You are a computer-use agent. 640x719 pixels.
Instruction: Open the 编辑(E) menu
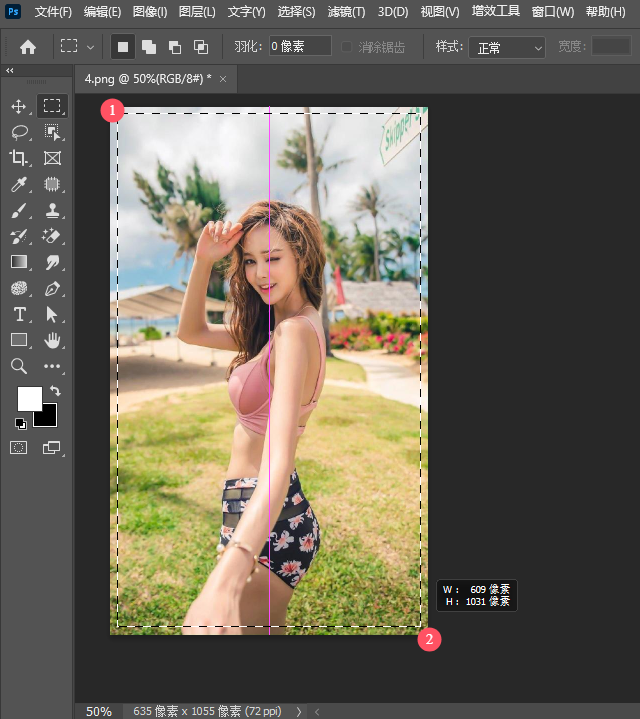103,11
